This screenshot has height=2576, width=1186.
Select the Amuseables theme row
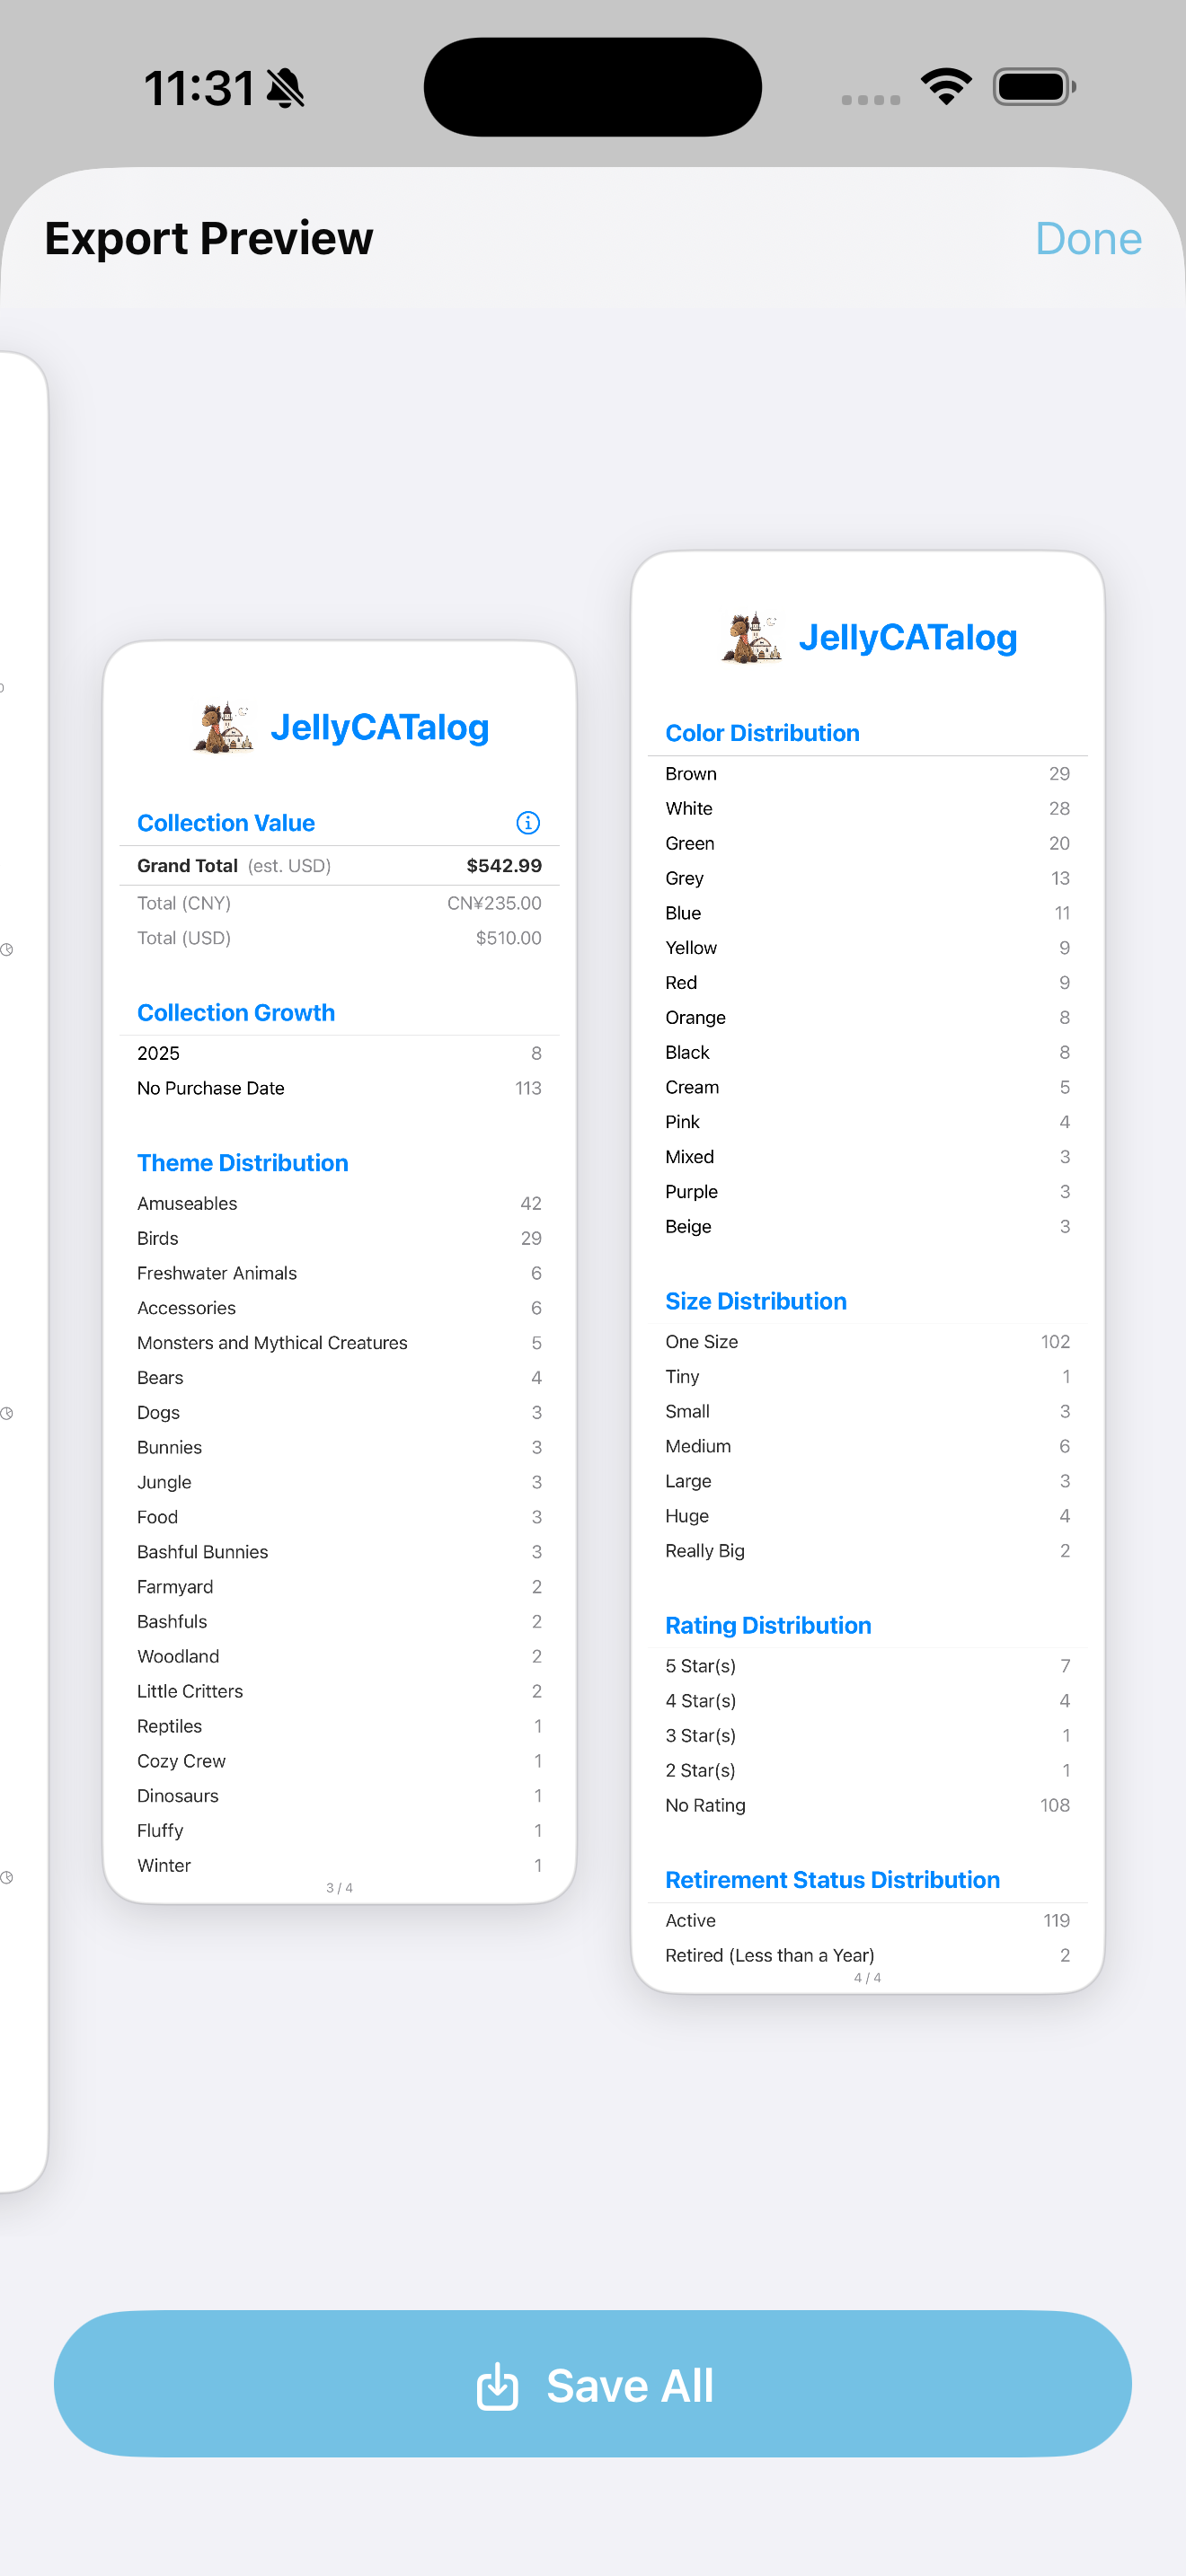coord(339,1203)
